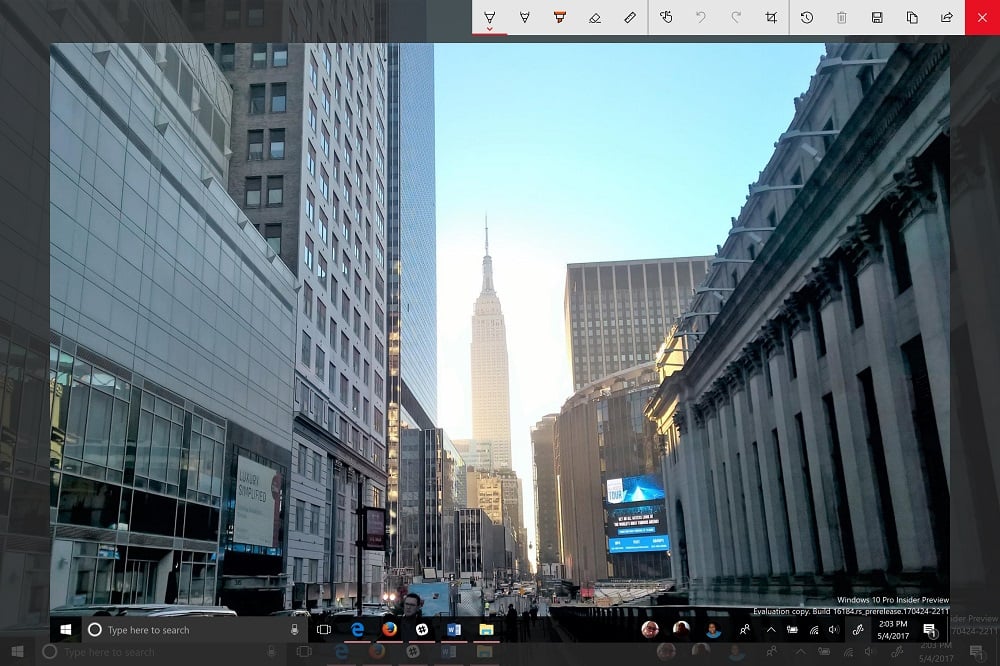Open the crop tool
This screenshot has width=1000, height=666.
(771, 18)
